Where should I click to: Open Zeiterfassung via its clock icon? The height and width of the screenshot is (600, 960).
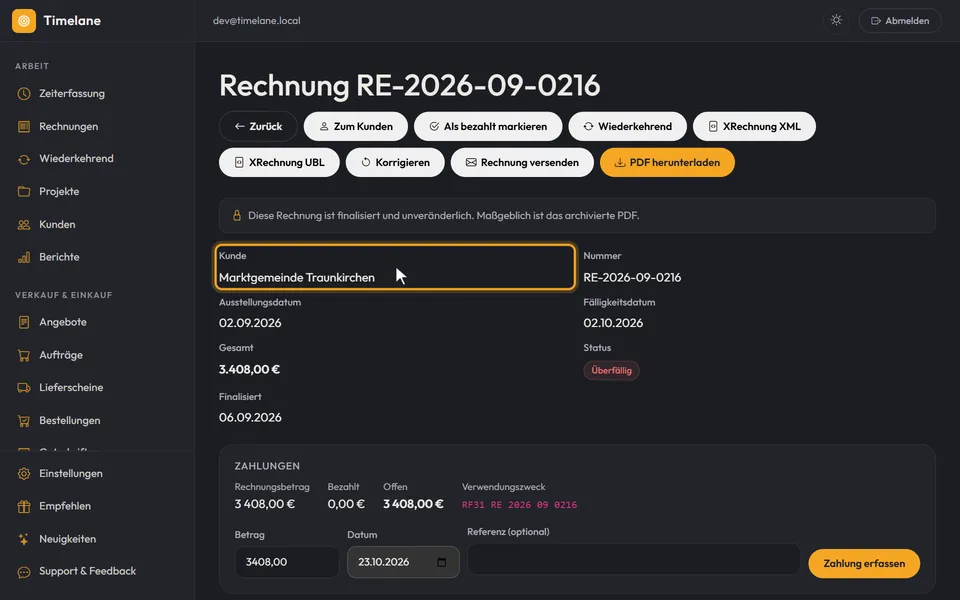24,94
